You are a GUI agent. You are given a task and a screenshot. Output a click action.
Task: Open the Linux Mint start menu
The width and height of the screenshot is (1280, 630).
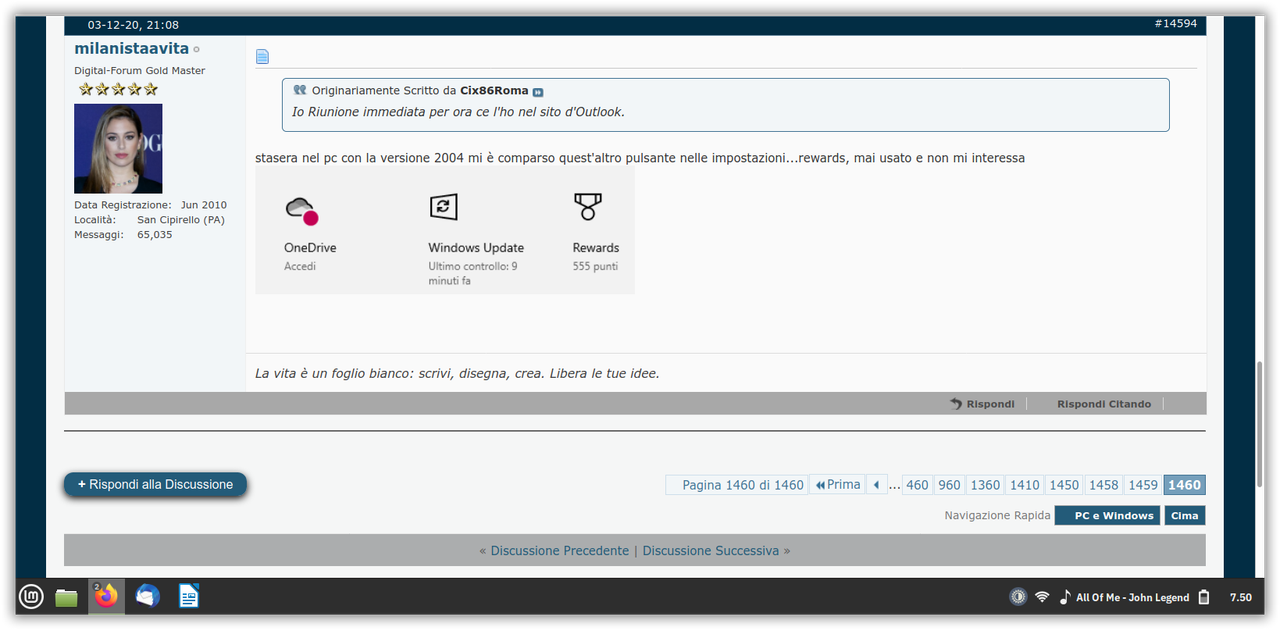tap(32, 597)
